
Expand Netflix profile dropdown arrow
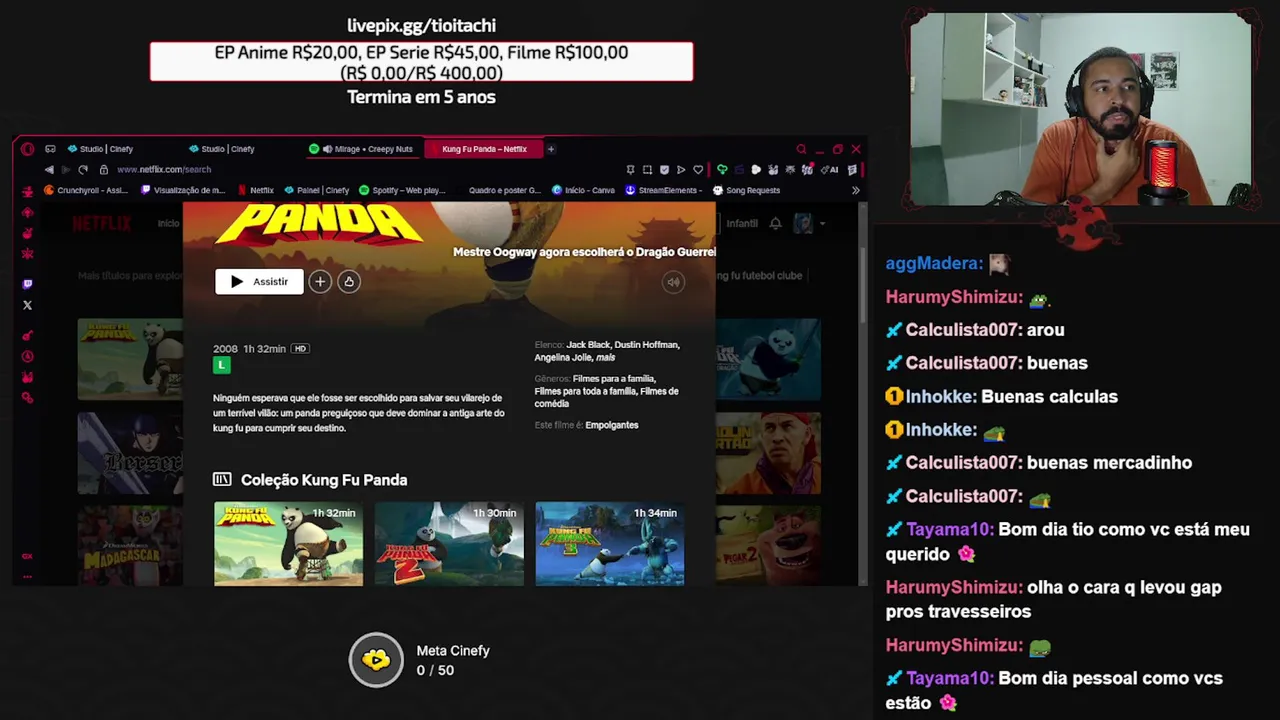tap(822, 223)
